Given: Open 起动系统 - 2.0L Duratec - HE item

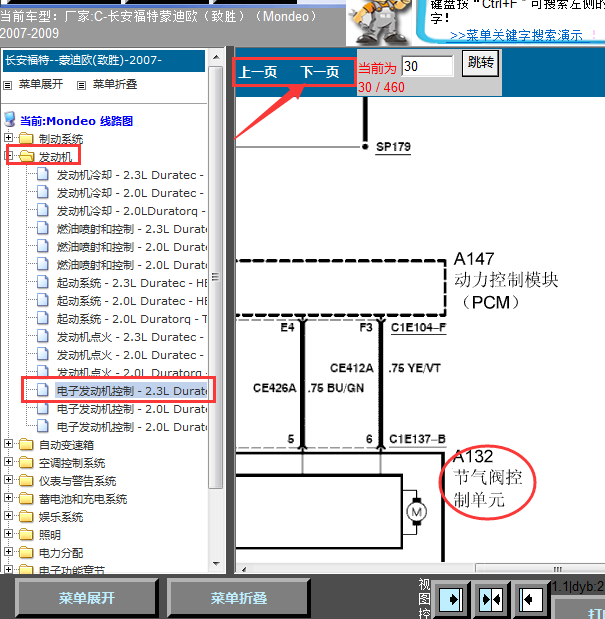Looking at the screenshot, I should point(132,301).
